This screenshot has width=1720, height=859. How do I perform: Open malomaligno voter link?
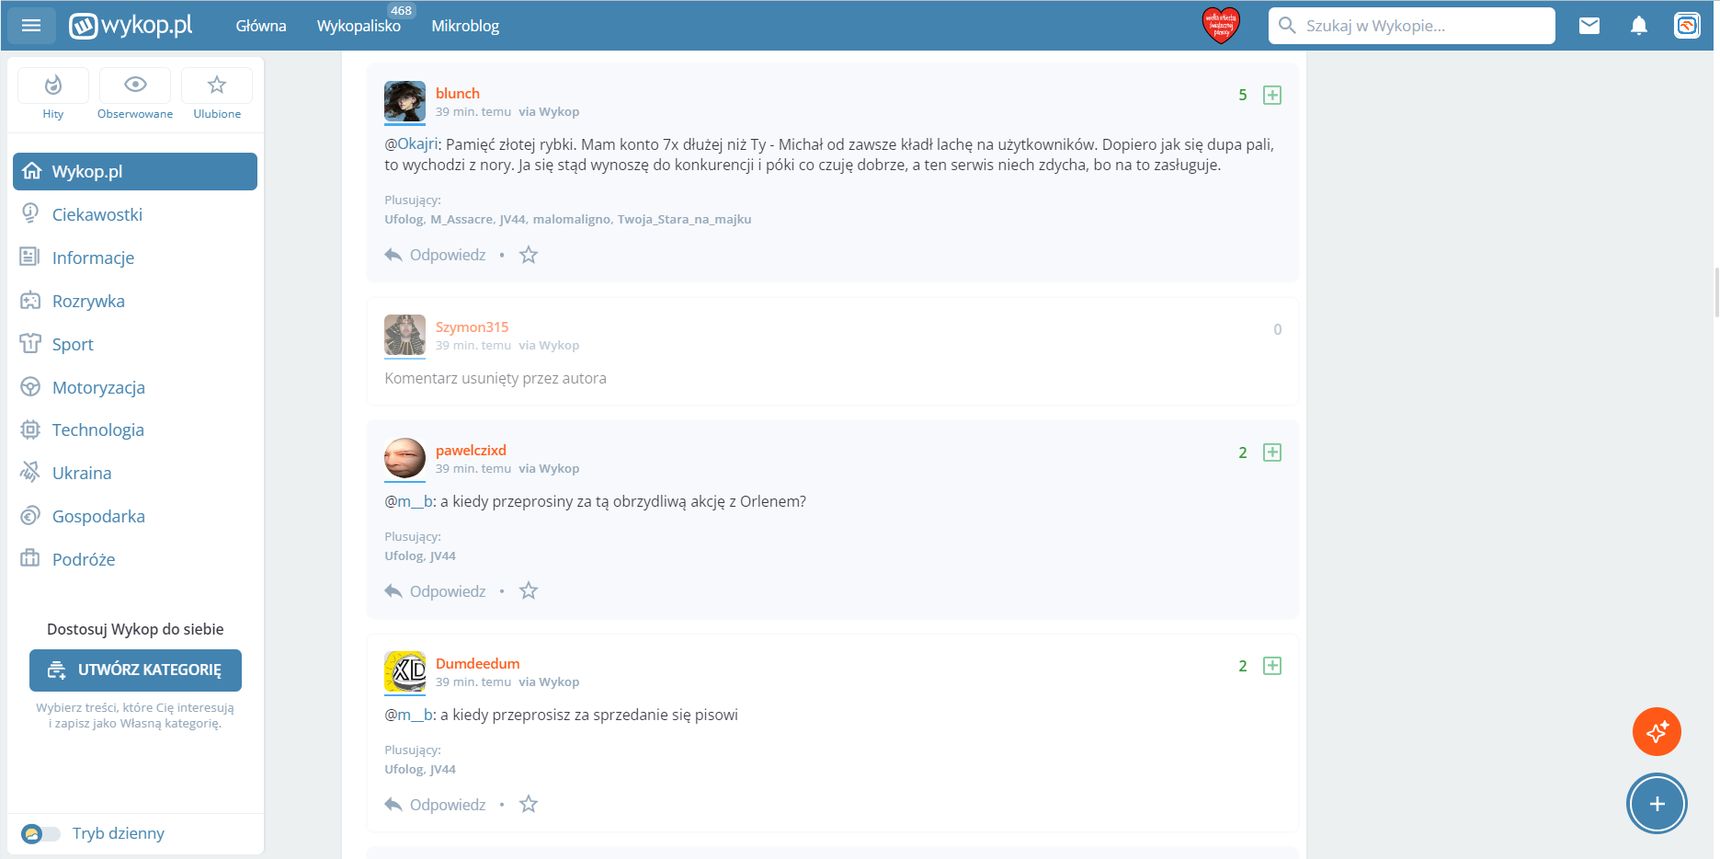[x=571, y=219]
